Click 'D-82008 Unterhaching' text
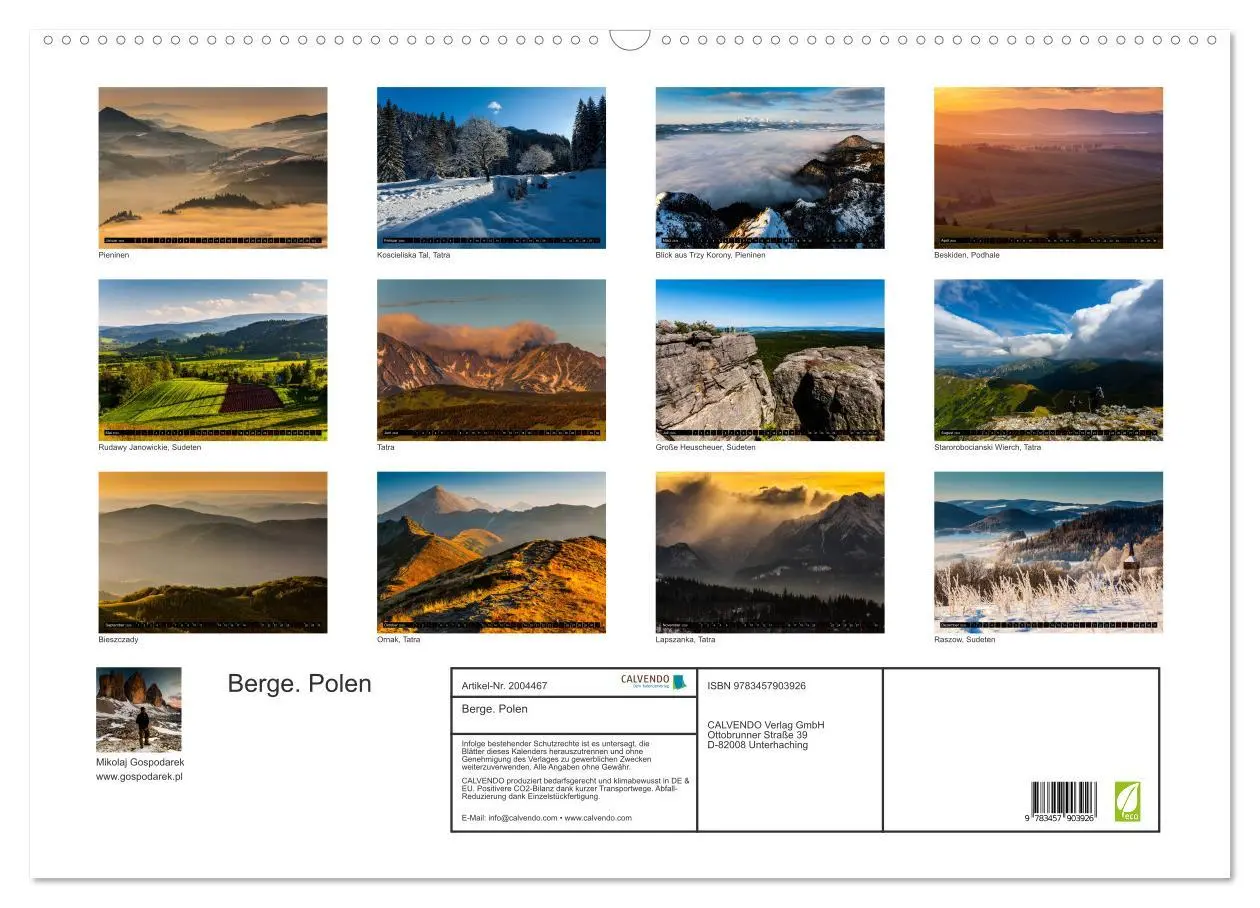 pyautogui.click(x=757, y=745)
